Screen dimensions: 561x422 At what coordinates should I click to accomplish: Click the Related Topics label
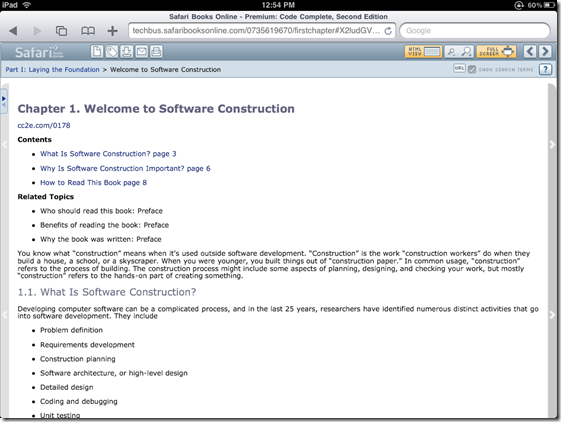45,197
